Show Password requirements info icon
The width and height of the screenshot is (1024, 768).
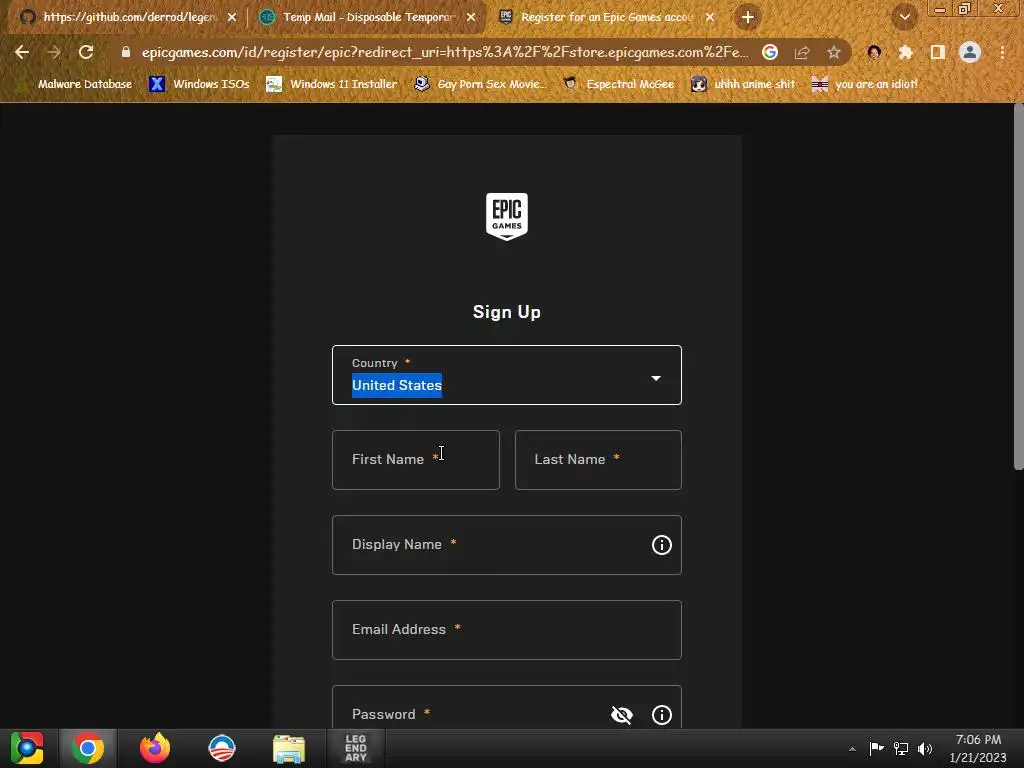662,714
